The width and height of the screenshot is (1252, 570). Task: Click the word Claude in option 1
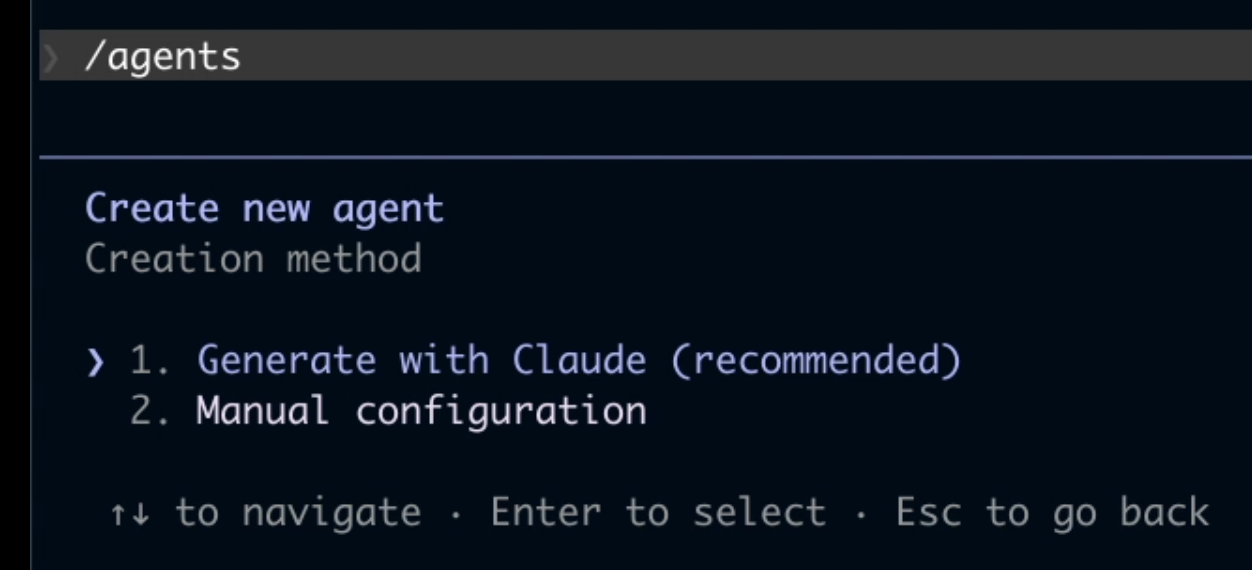(579, 360)
